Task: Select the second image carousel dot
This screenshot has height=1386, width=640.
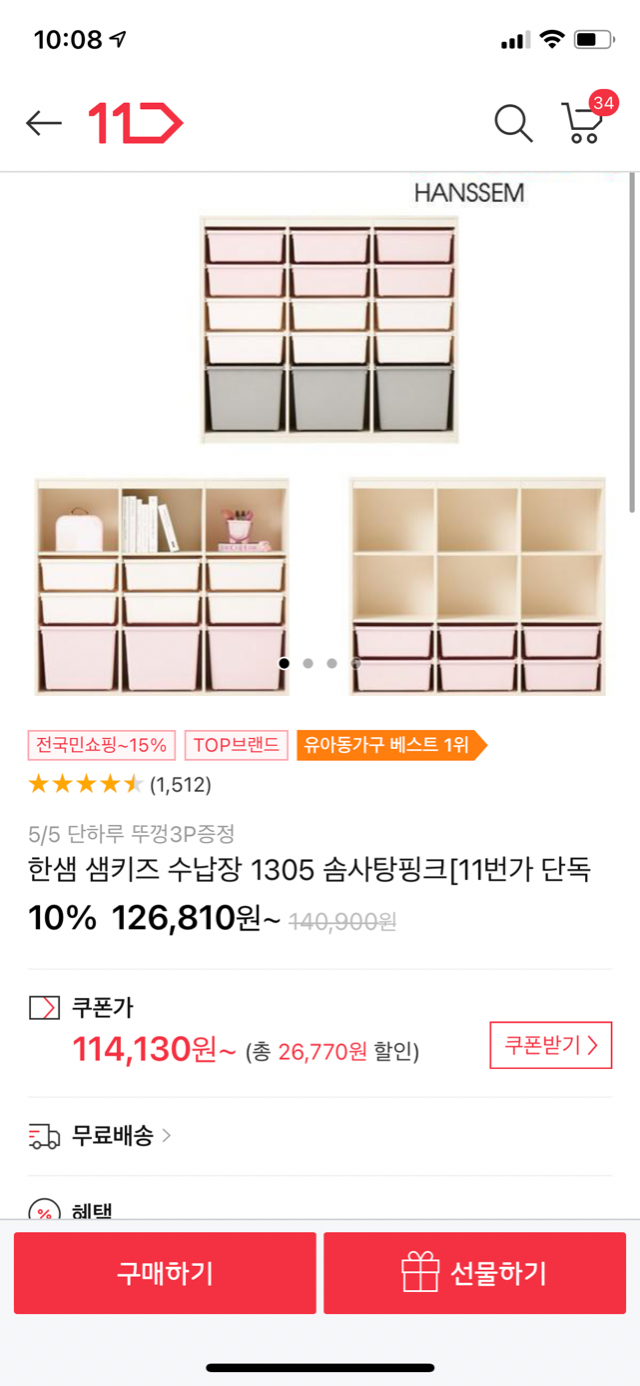Action: (x=308, y=663)
